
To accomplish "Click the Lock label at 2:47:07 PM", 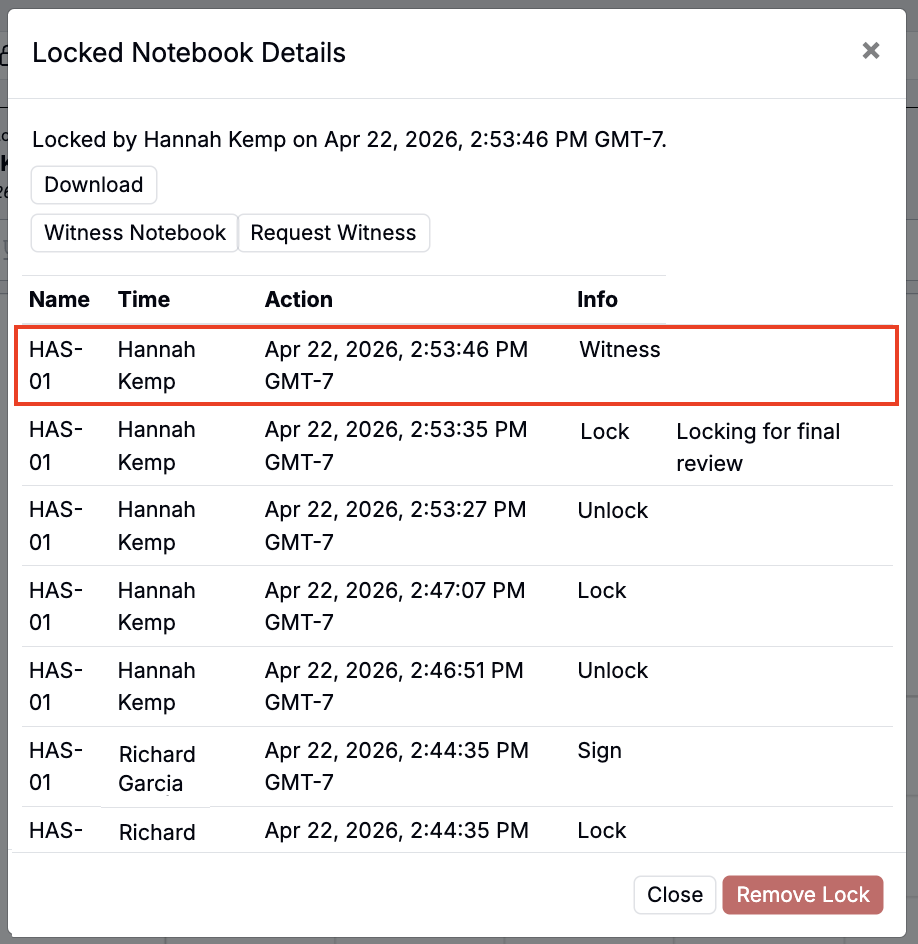I will [602, 591].
